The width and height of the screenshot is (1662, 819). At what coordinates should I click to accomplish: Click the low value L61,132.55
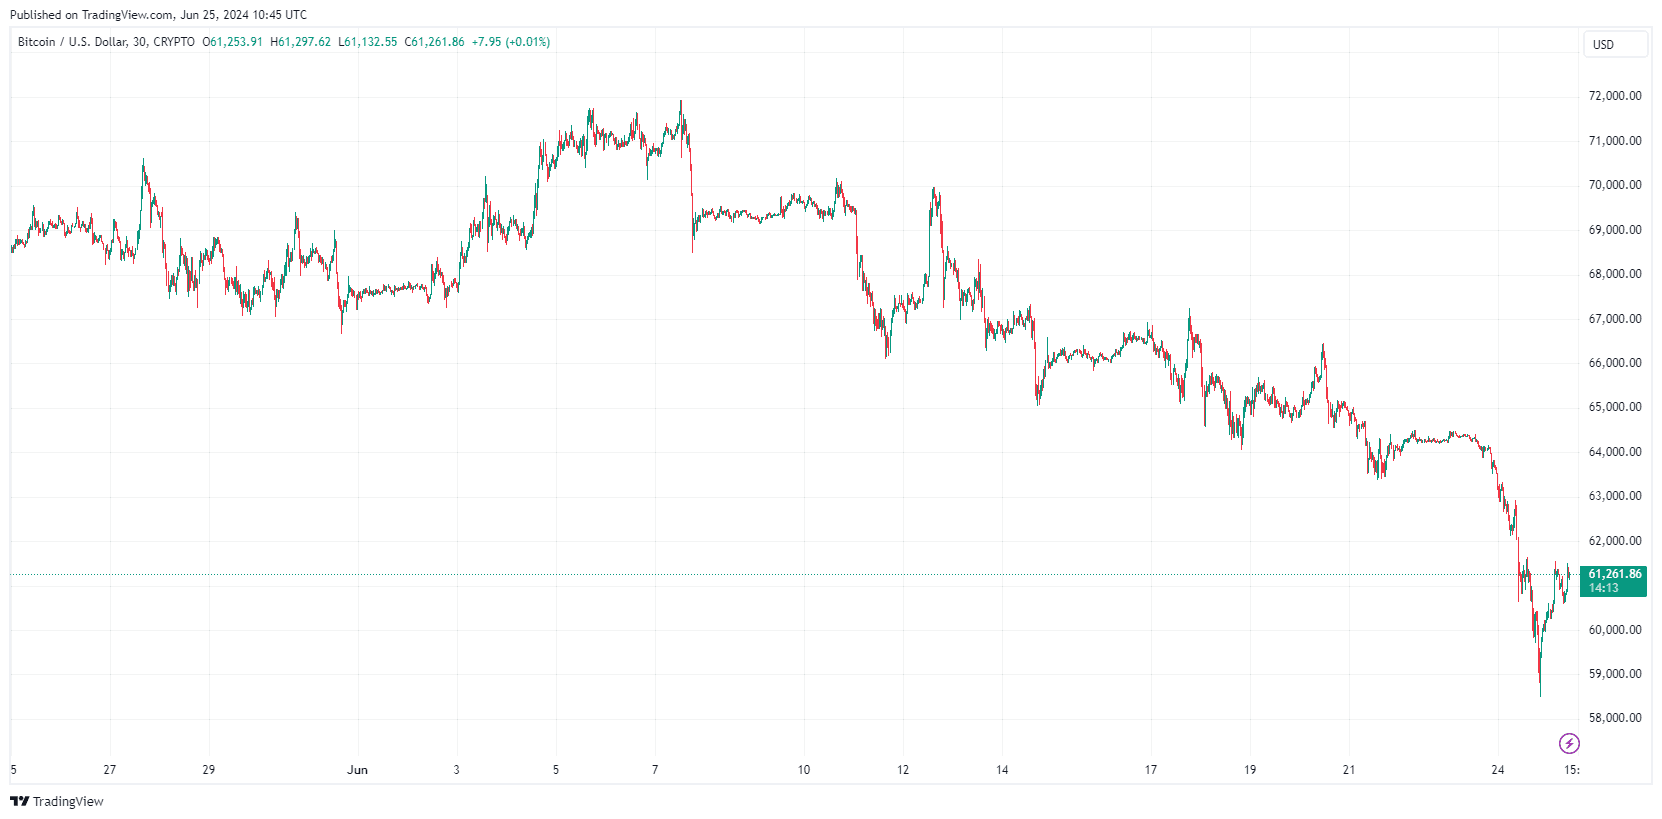point(367,42)
